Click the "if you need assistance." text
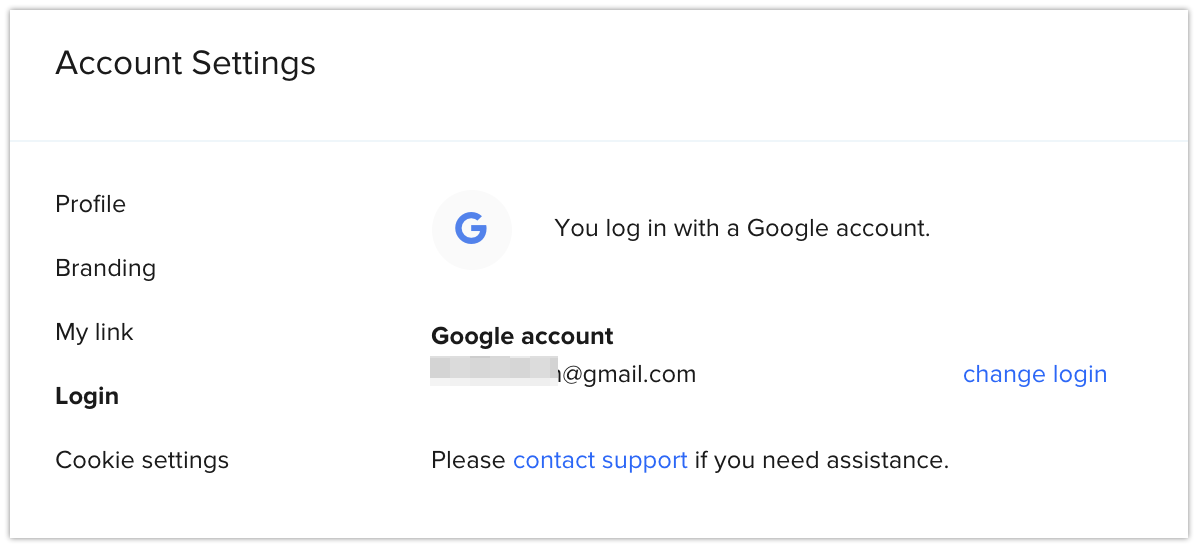 (821, 460)
